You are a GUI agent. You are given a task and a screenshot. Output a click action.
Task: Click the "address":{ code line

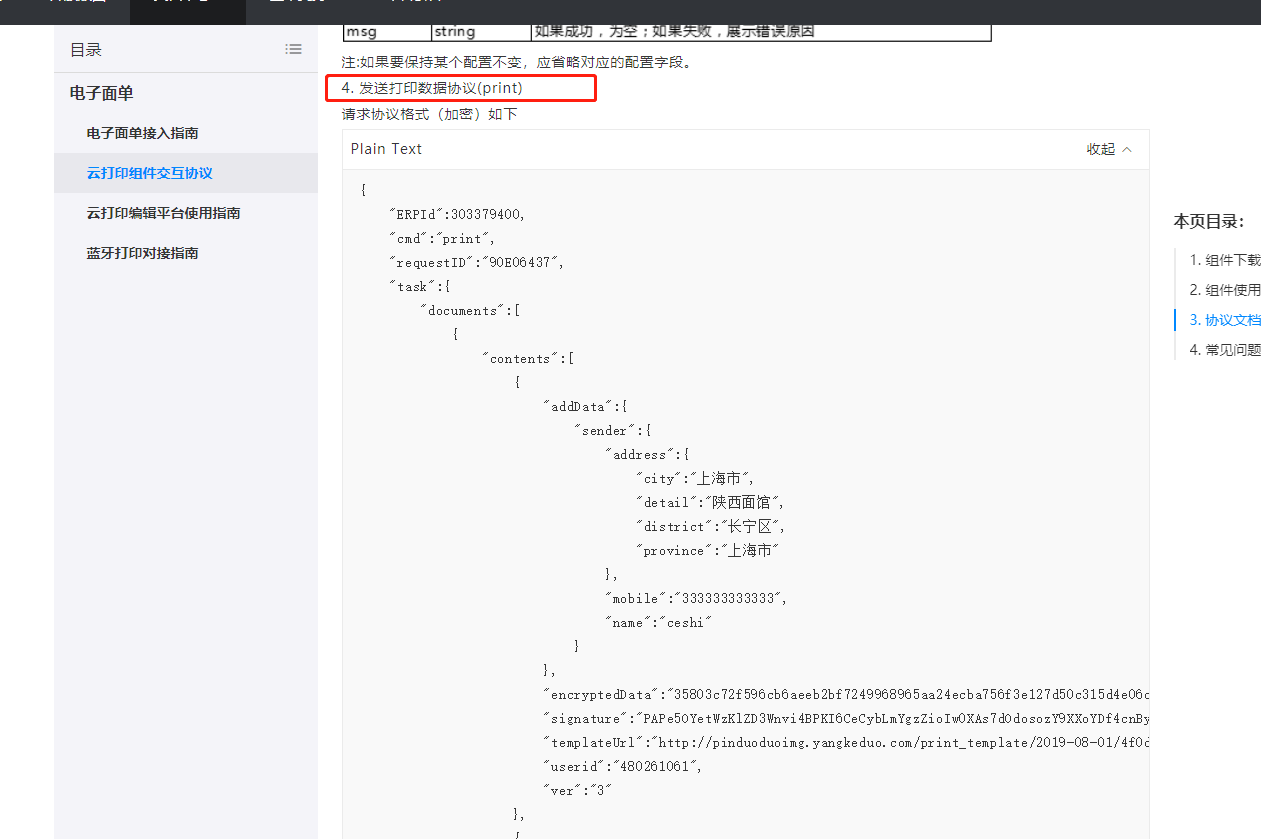point(648,455)
